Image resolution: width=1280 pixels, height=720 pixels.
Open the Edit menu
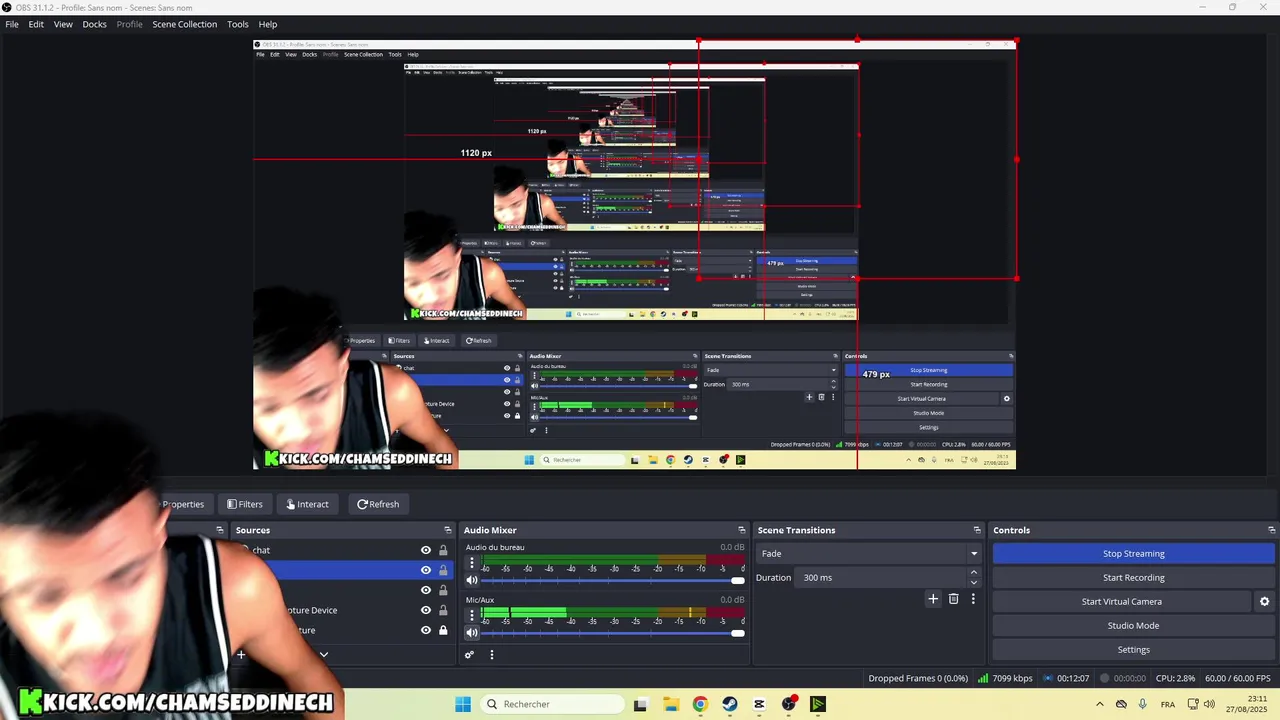pos(36,24)
